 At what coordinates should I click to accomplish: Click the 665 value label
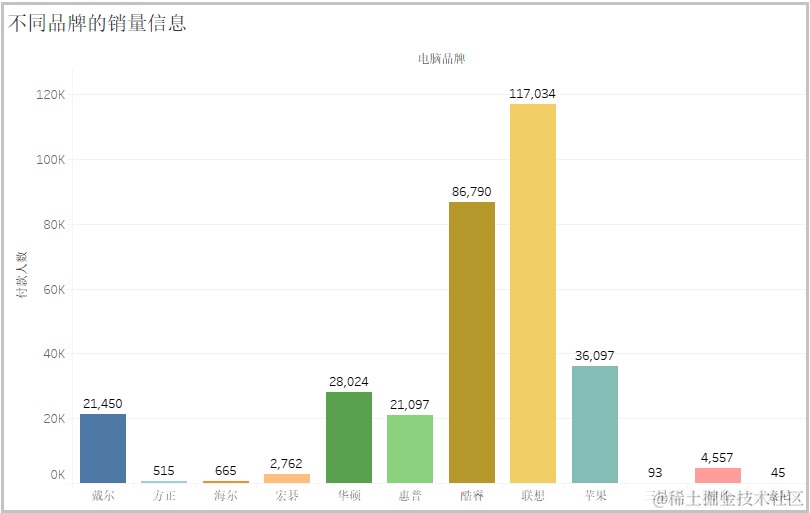tap(226, 471)
